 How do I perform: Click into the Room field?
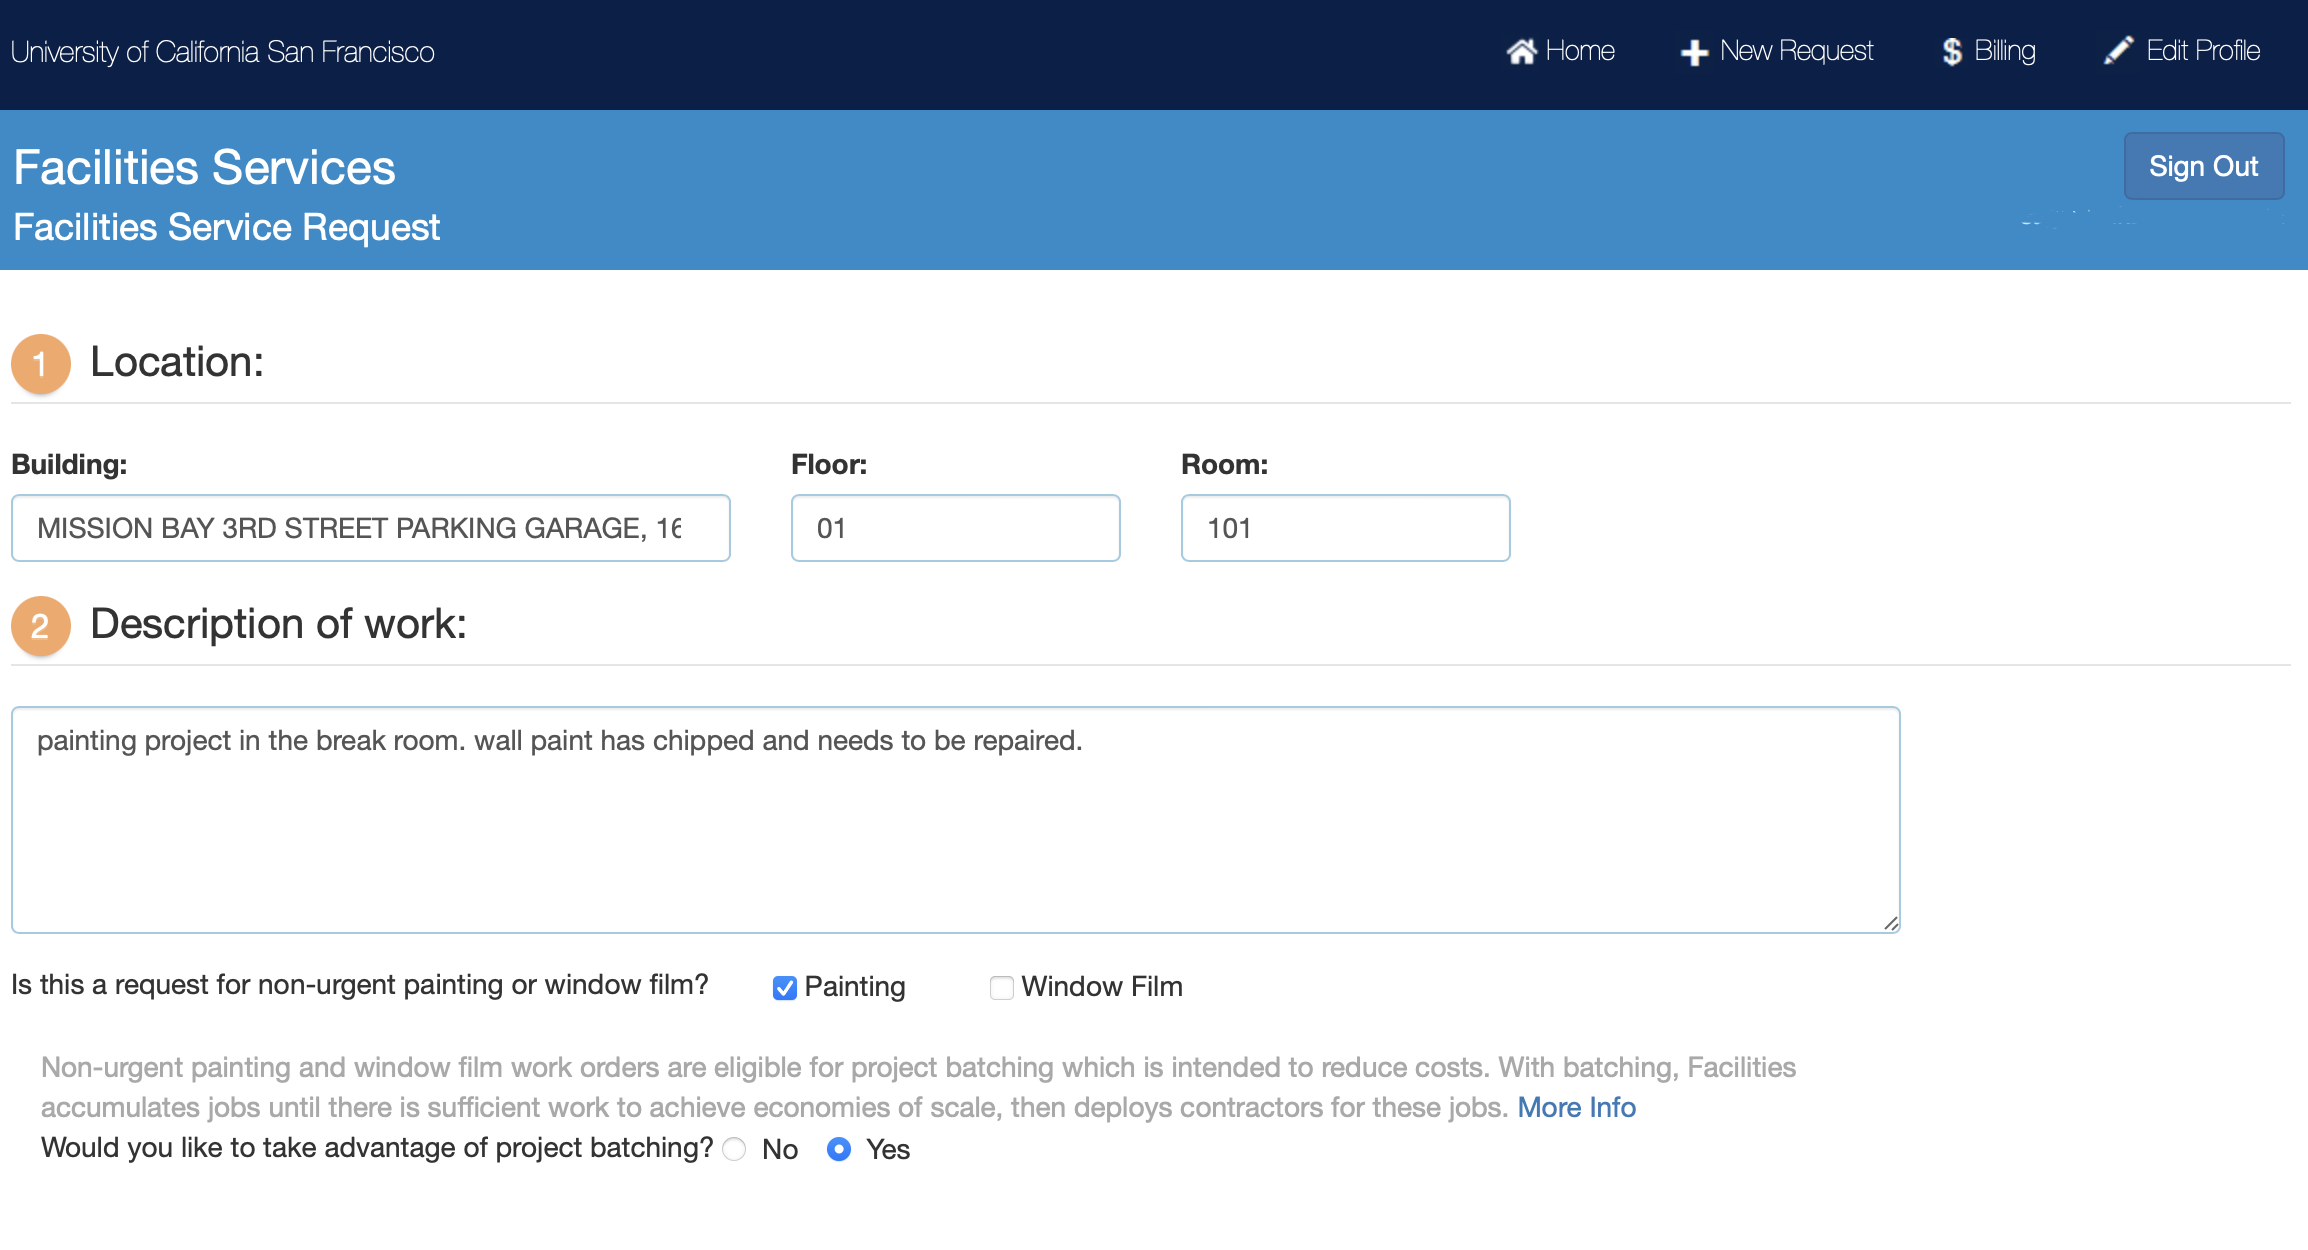click(1345, 528)
